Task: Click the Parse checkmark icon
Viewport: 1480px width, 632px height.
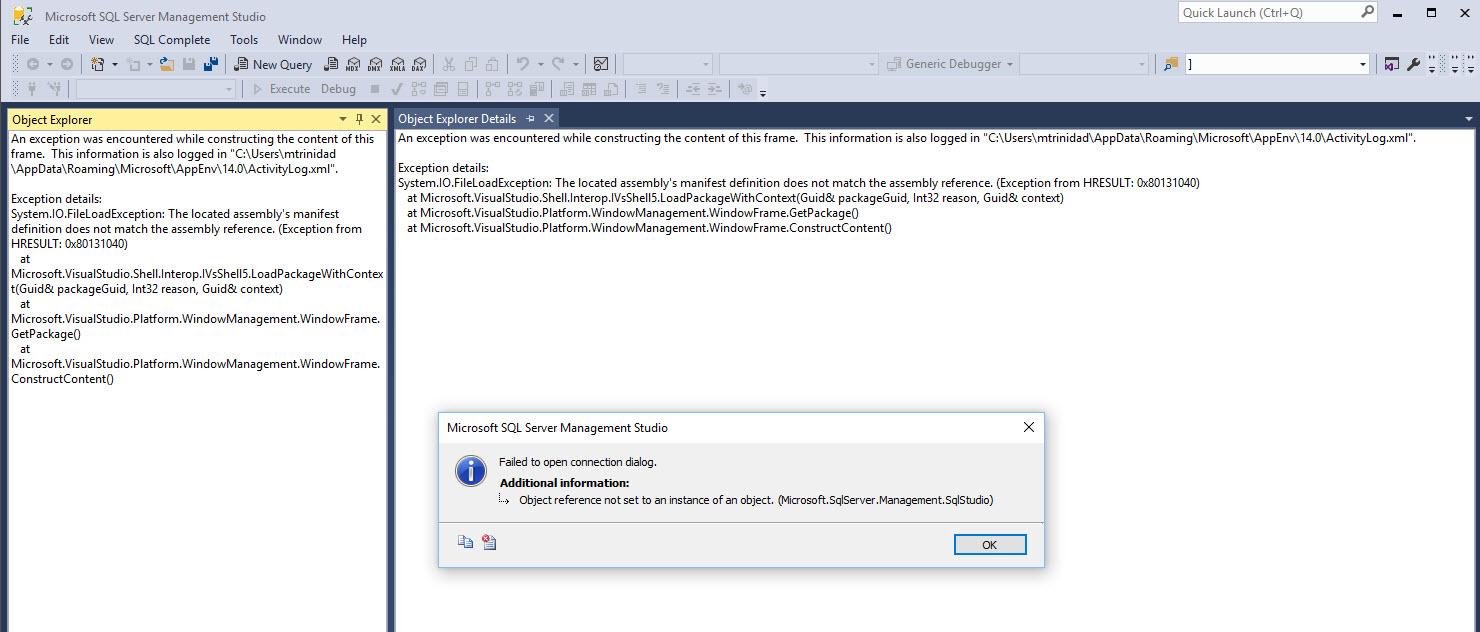Action: pos(397,89)
